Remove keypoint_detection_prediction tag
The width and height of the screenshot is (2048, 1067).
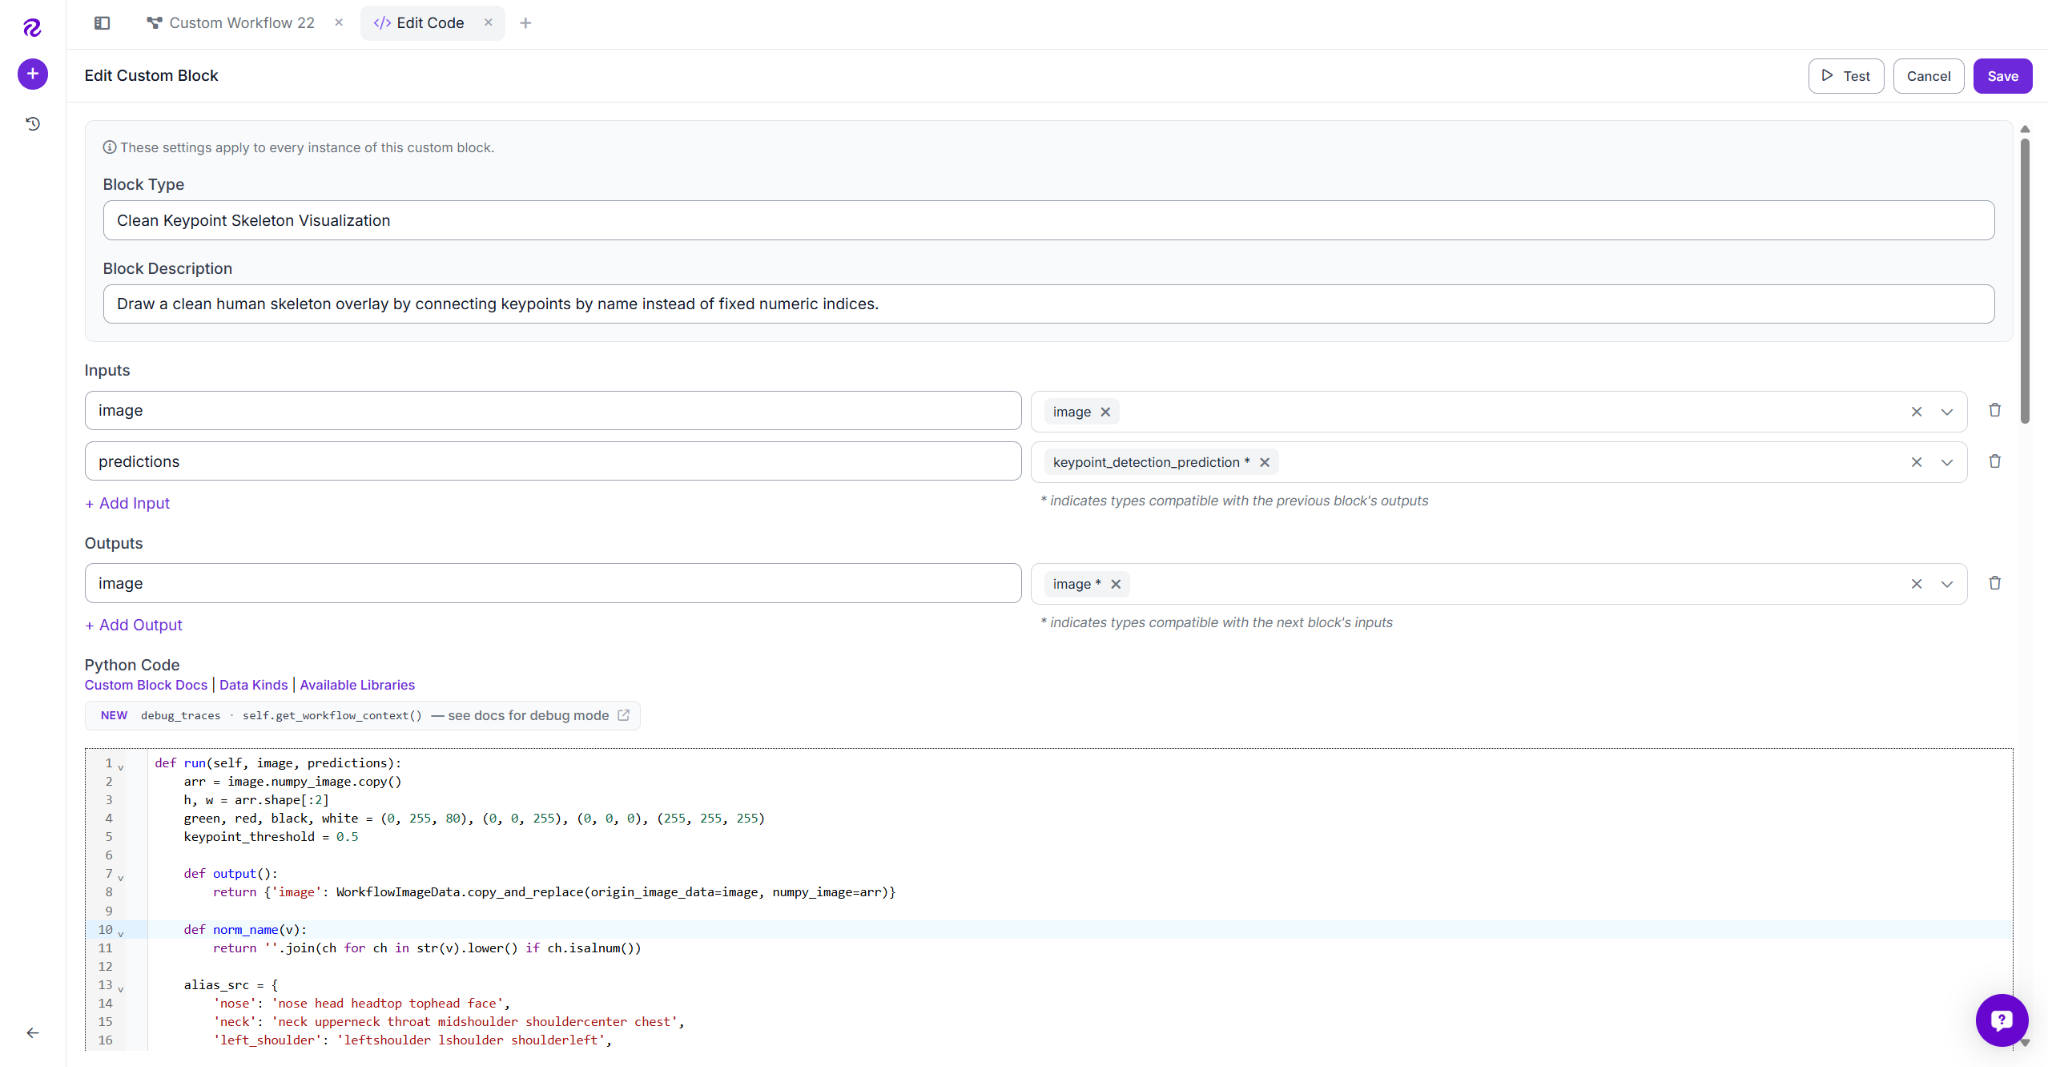point(1264,462)
